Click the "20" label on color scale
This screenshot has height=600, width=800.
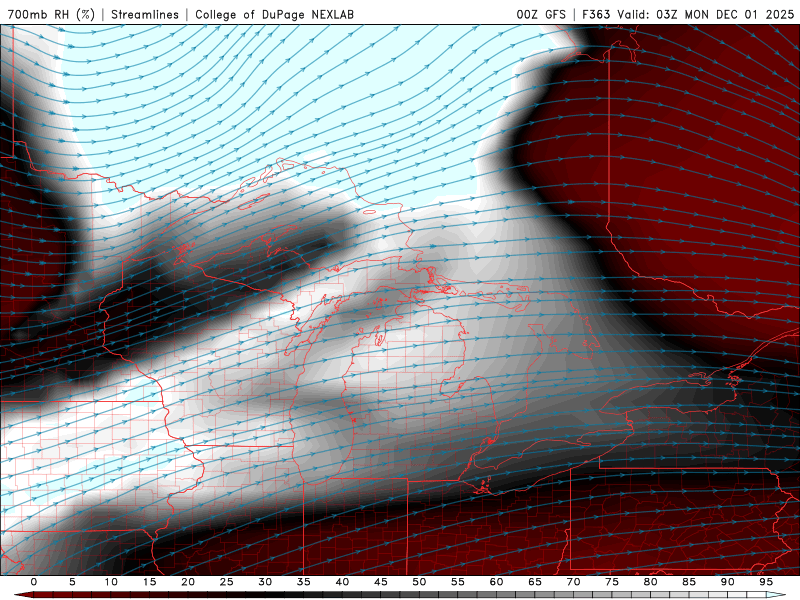tap(188, 582)
